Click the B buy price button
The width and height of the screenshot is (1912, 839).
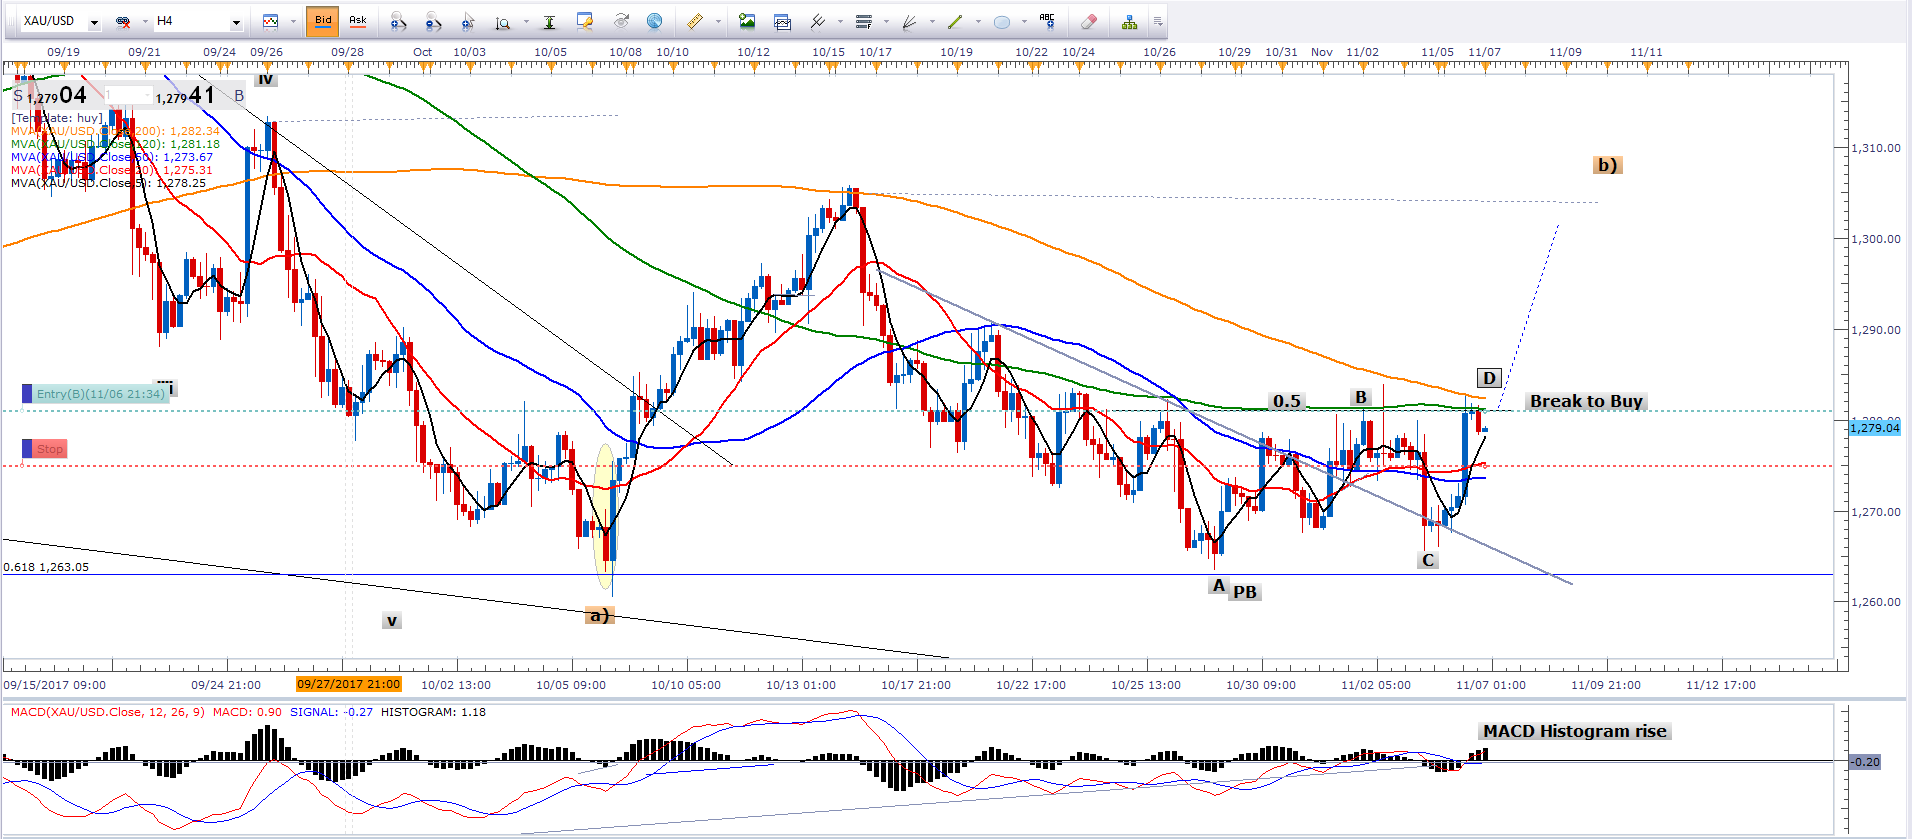click(239, 96)
